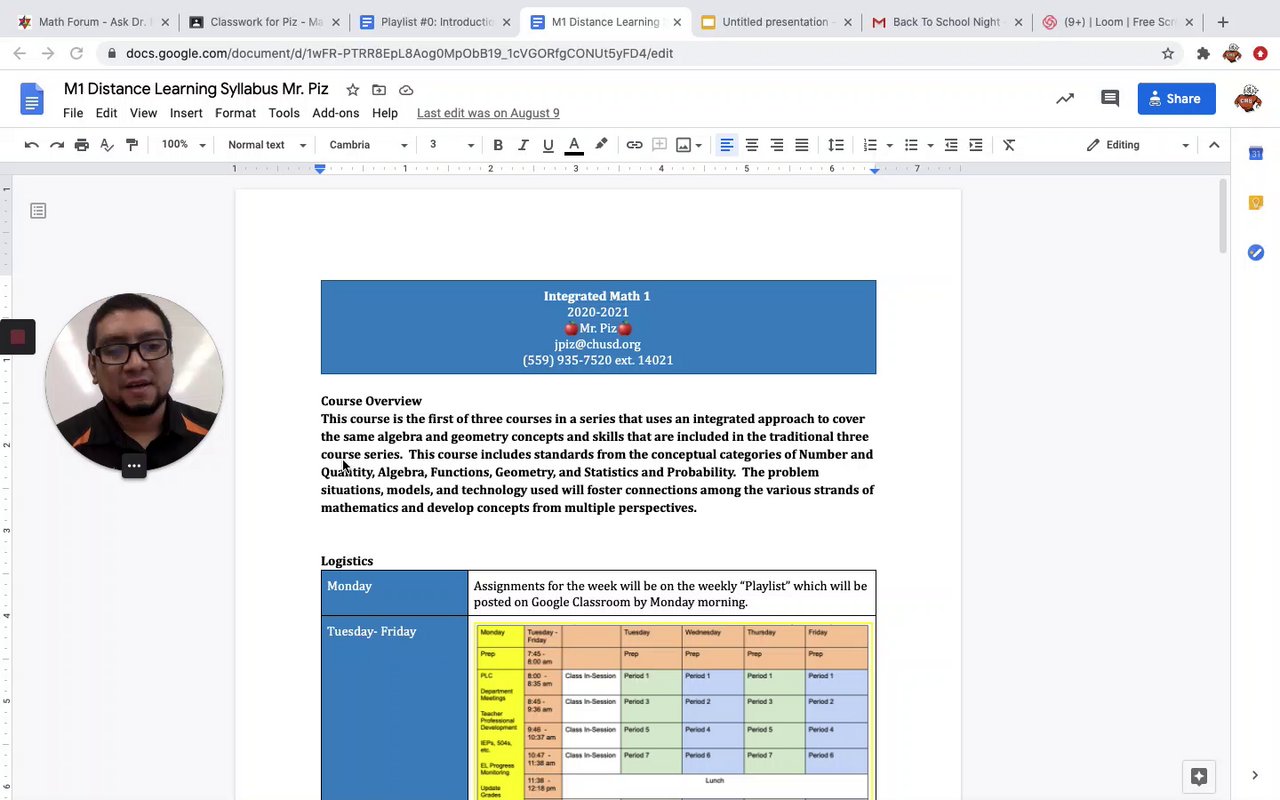Show side panel with bottom chevron

pos(1255,775)
